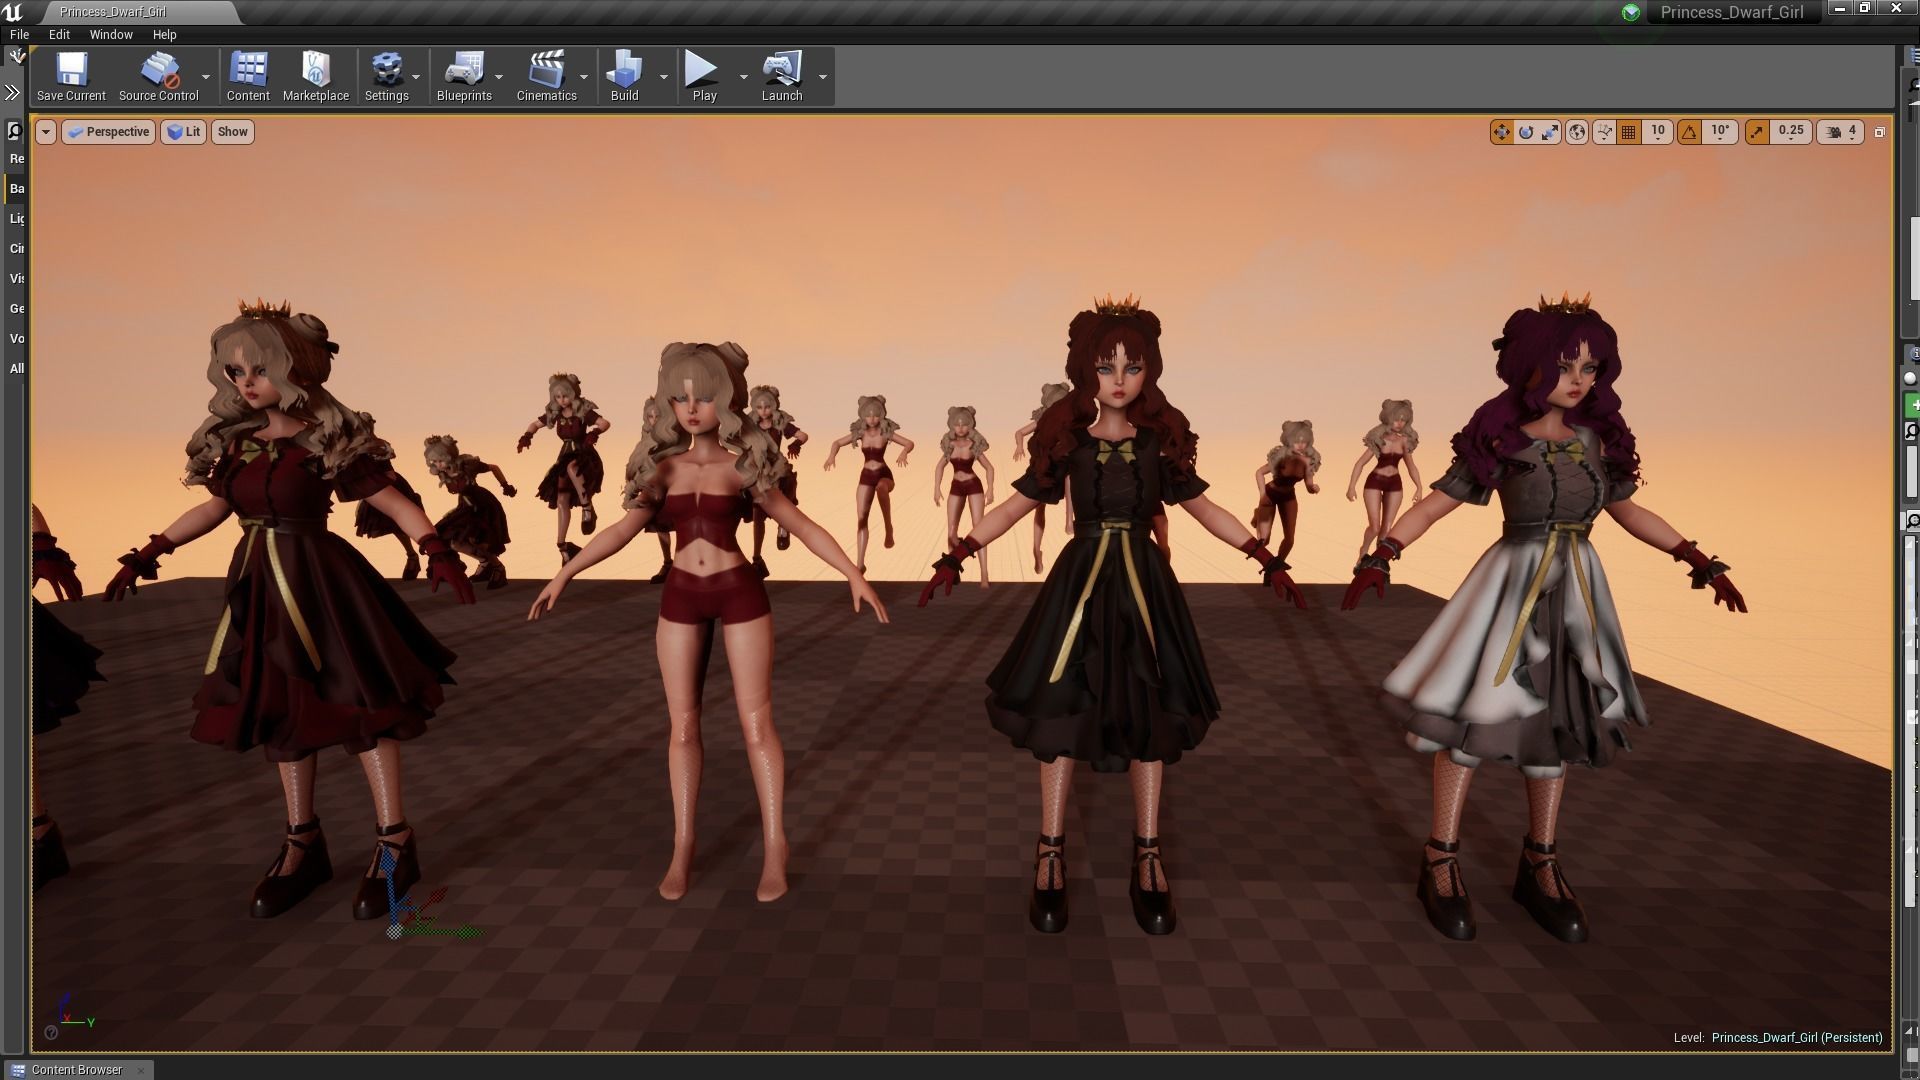This screenshot has width=1920, height=1080.
Task: Toggle grid snapping on or off
Action: click(x=1629, y=131)
